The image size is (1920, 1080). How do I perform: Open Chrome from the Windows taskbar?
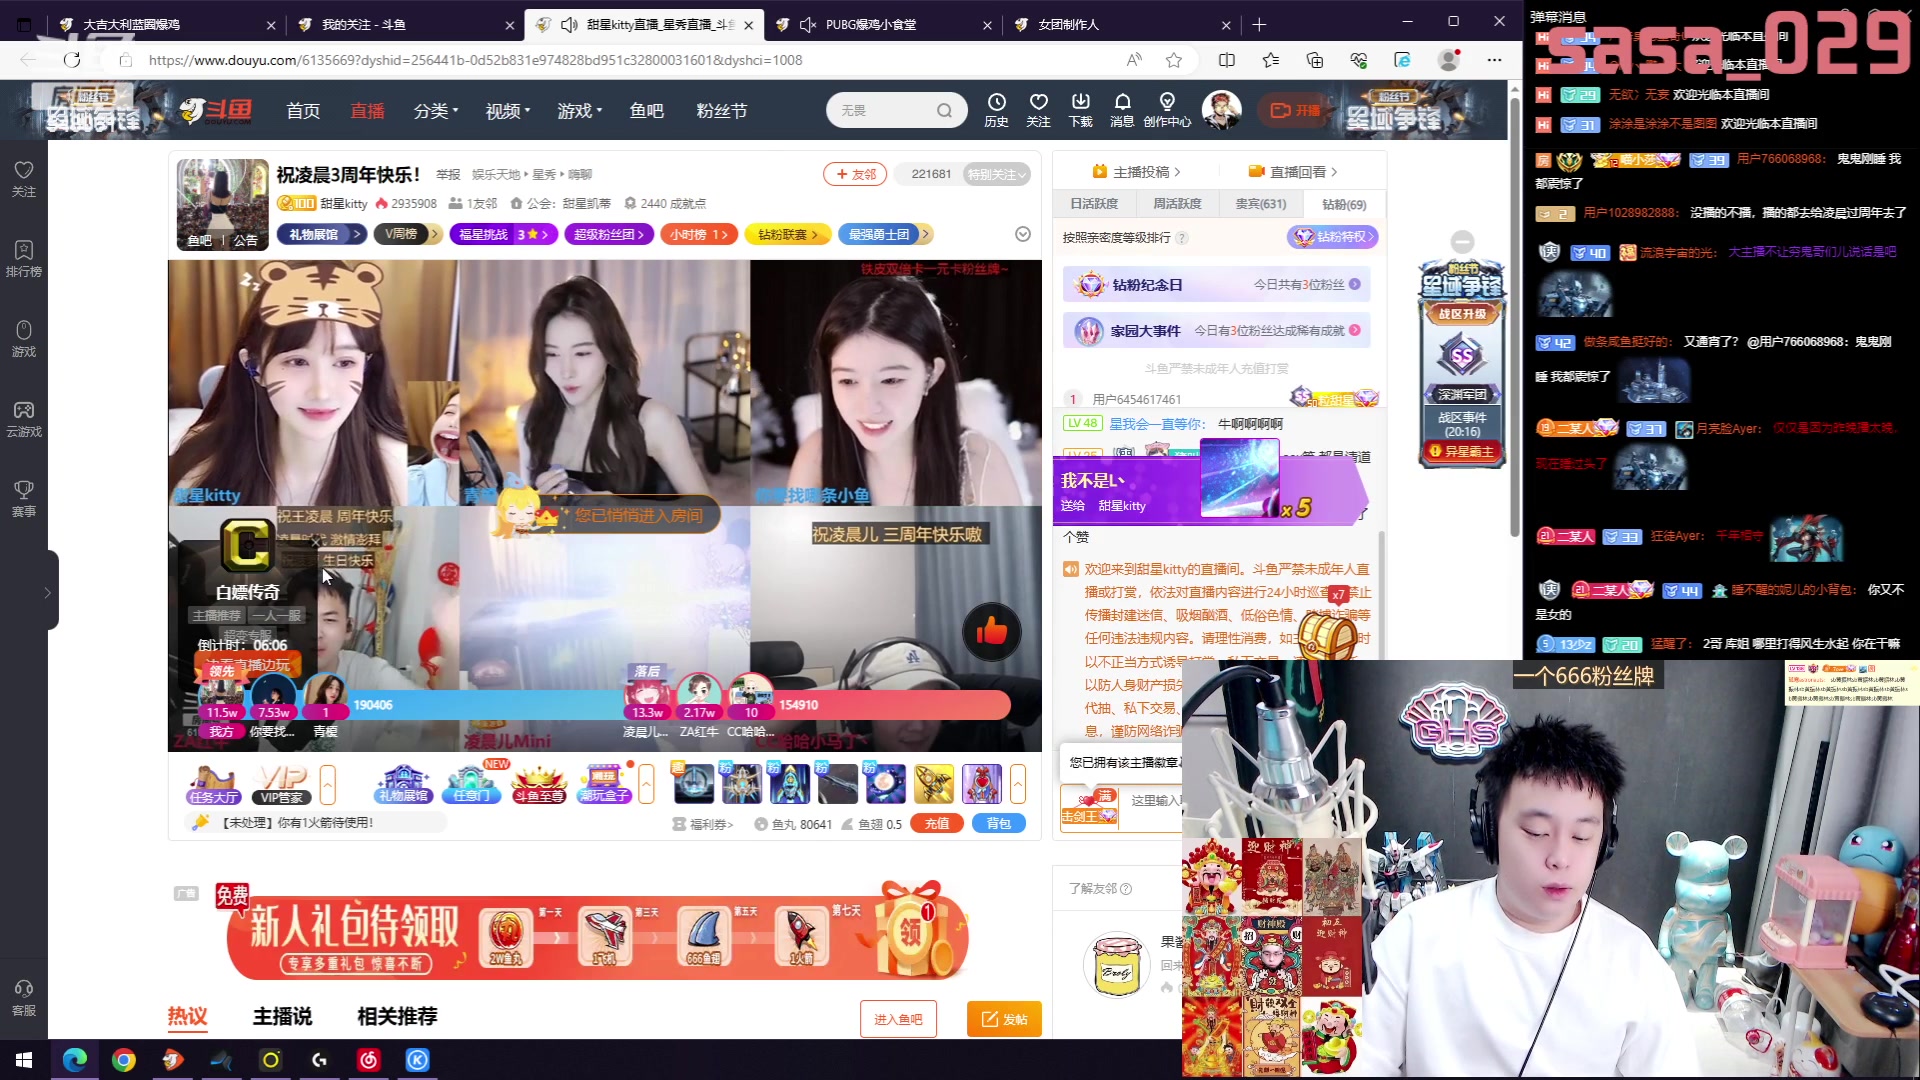click(x=124, y=1060)
